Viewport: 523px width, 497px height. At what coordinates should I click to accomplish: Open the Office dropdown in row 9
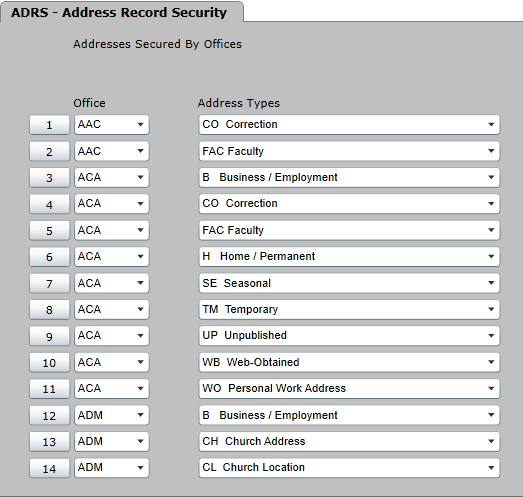point(112,336)
